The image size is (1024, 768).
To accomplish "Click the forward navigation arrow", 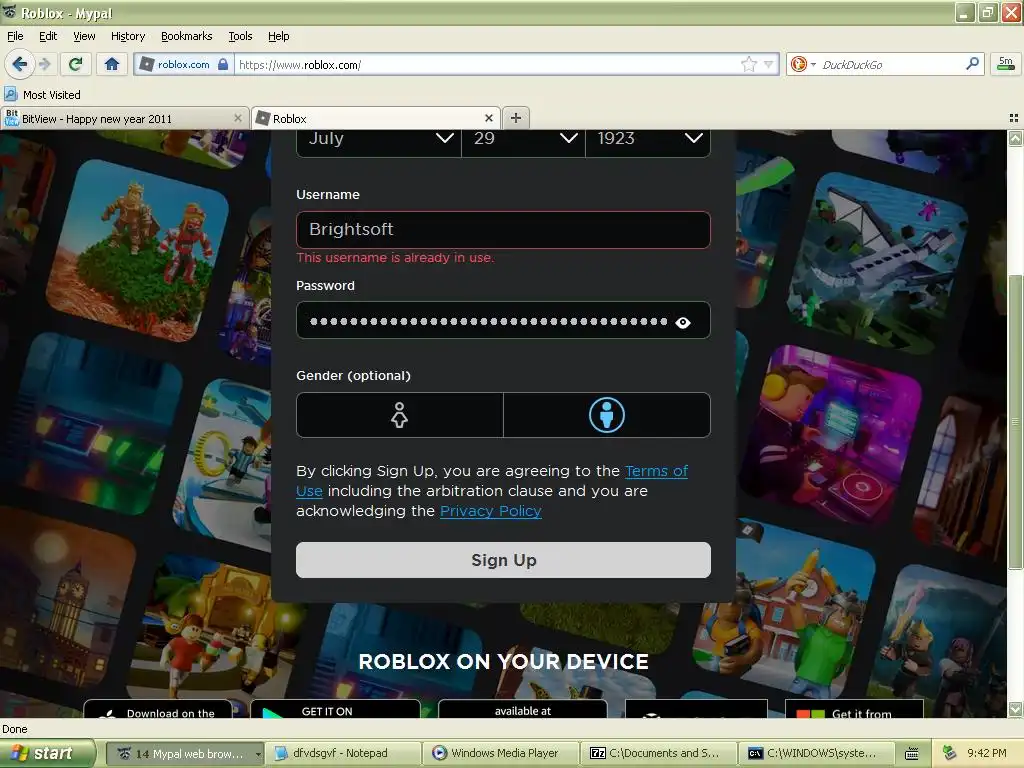I will 44,64.
